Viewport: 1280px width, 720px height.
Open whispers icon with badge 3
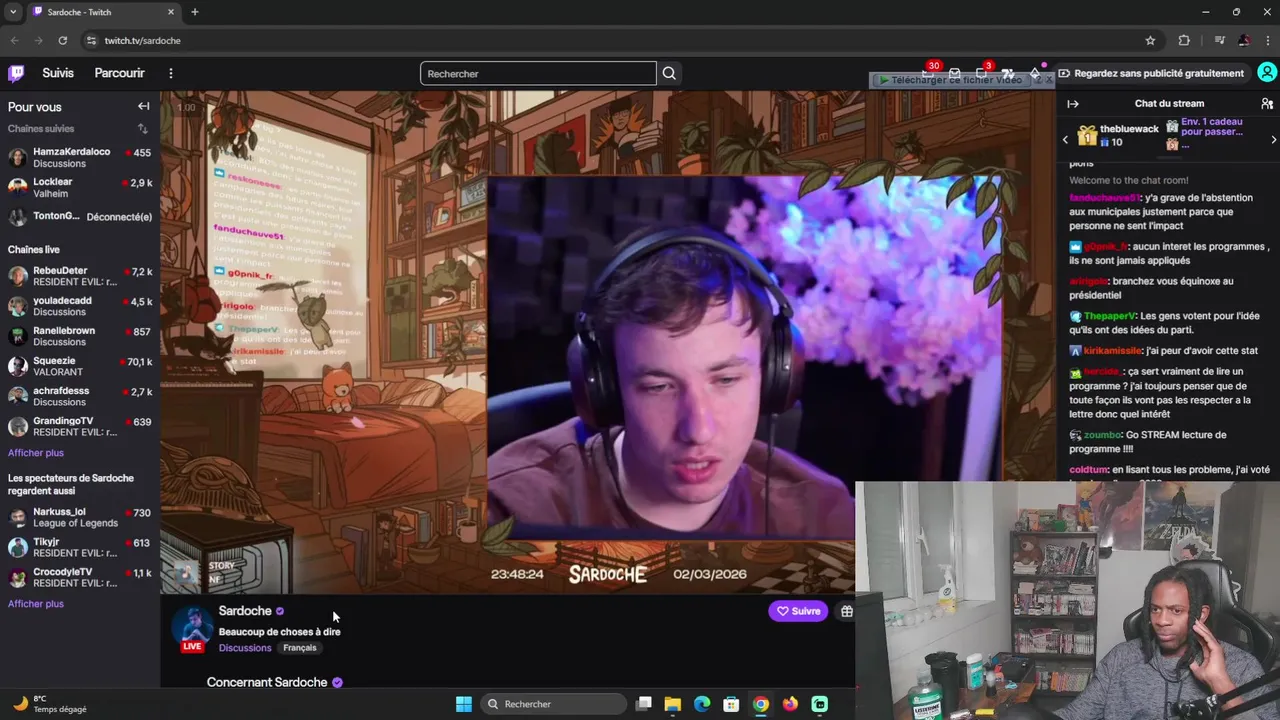pos(981,73)
